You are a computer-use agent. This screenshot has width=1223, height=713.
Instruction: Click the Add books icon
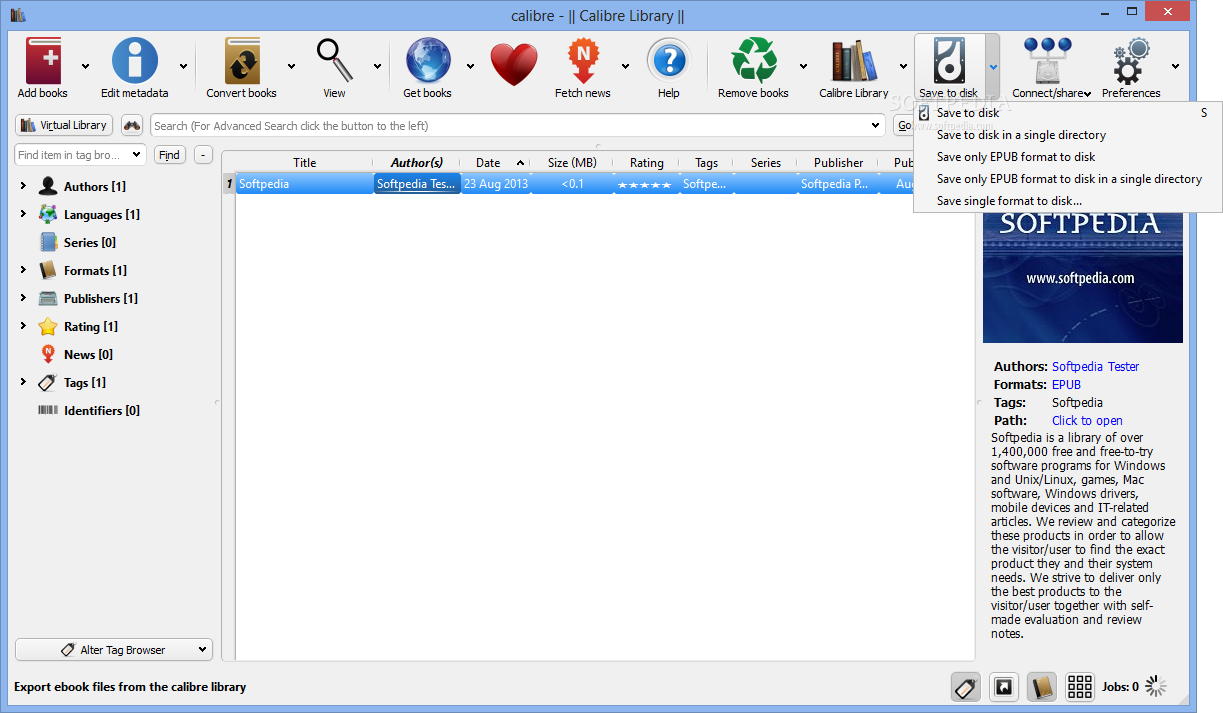[x=42, y=62]
